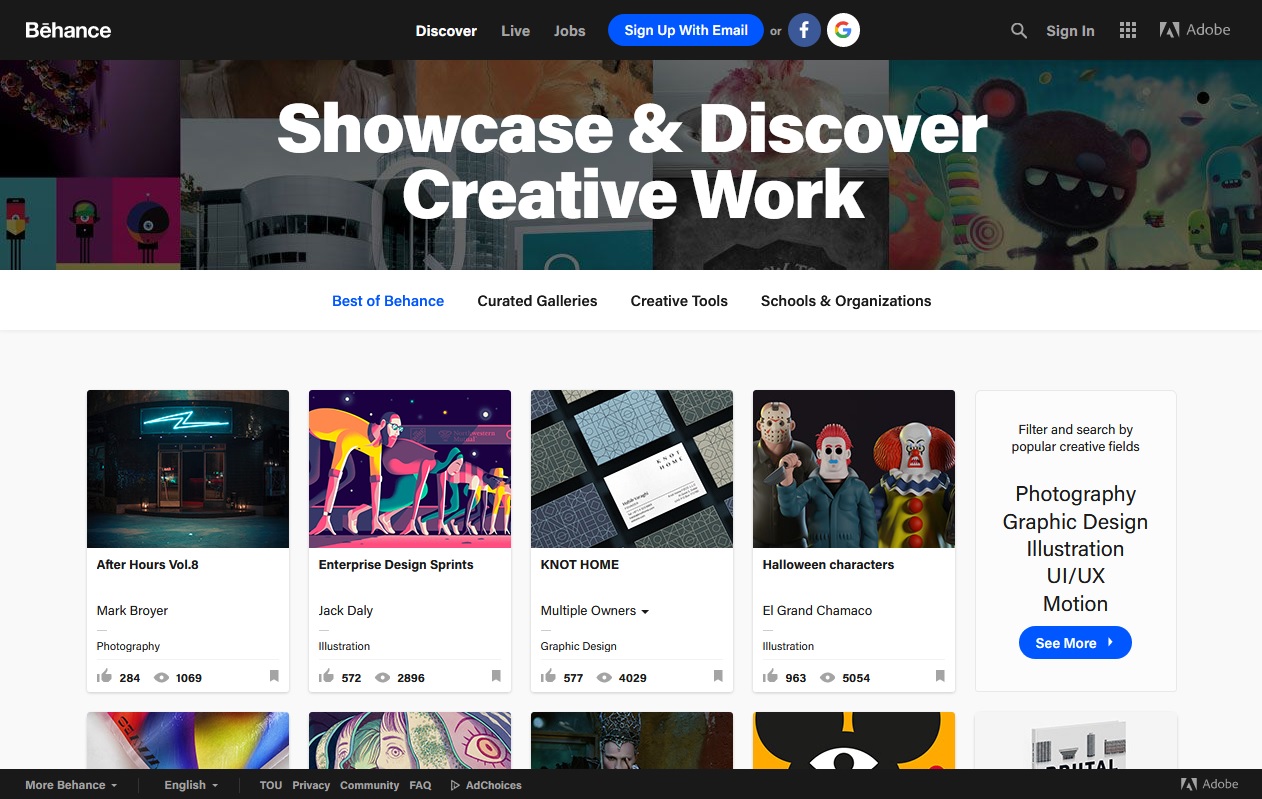
Task: Open the Adobe apps grid icon
Action: [x=1128, y=31]
